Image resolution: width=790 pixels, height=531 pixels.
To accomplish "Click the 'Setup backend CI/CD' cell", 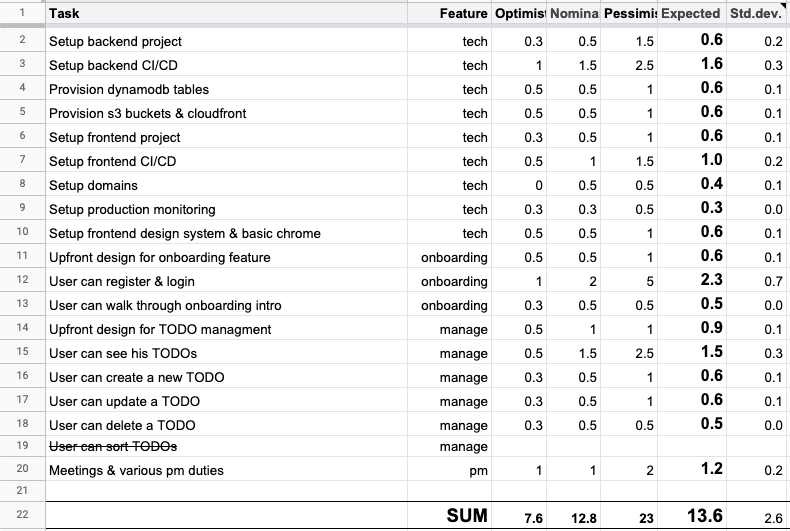I will 226,64.
